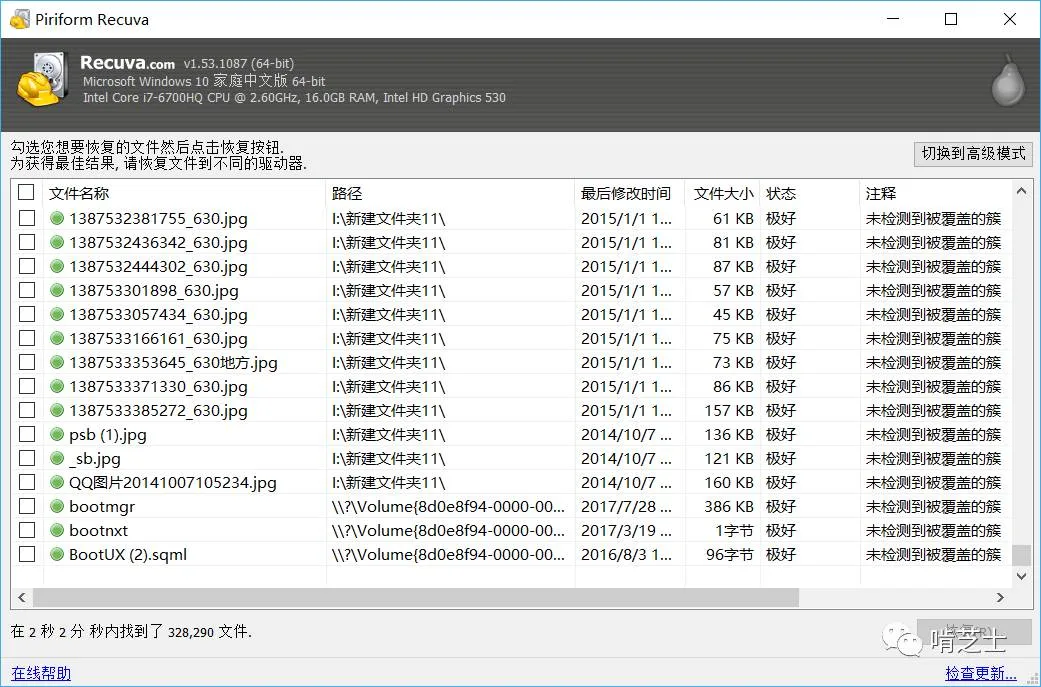Click the list's scroll down arrow

pos(1022,576)
